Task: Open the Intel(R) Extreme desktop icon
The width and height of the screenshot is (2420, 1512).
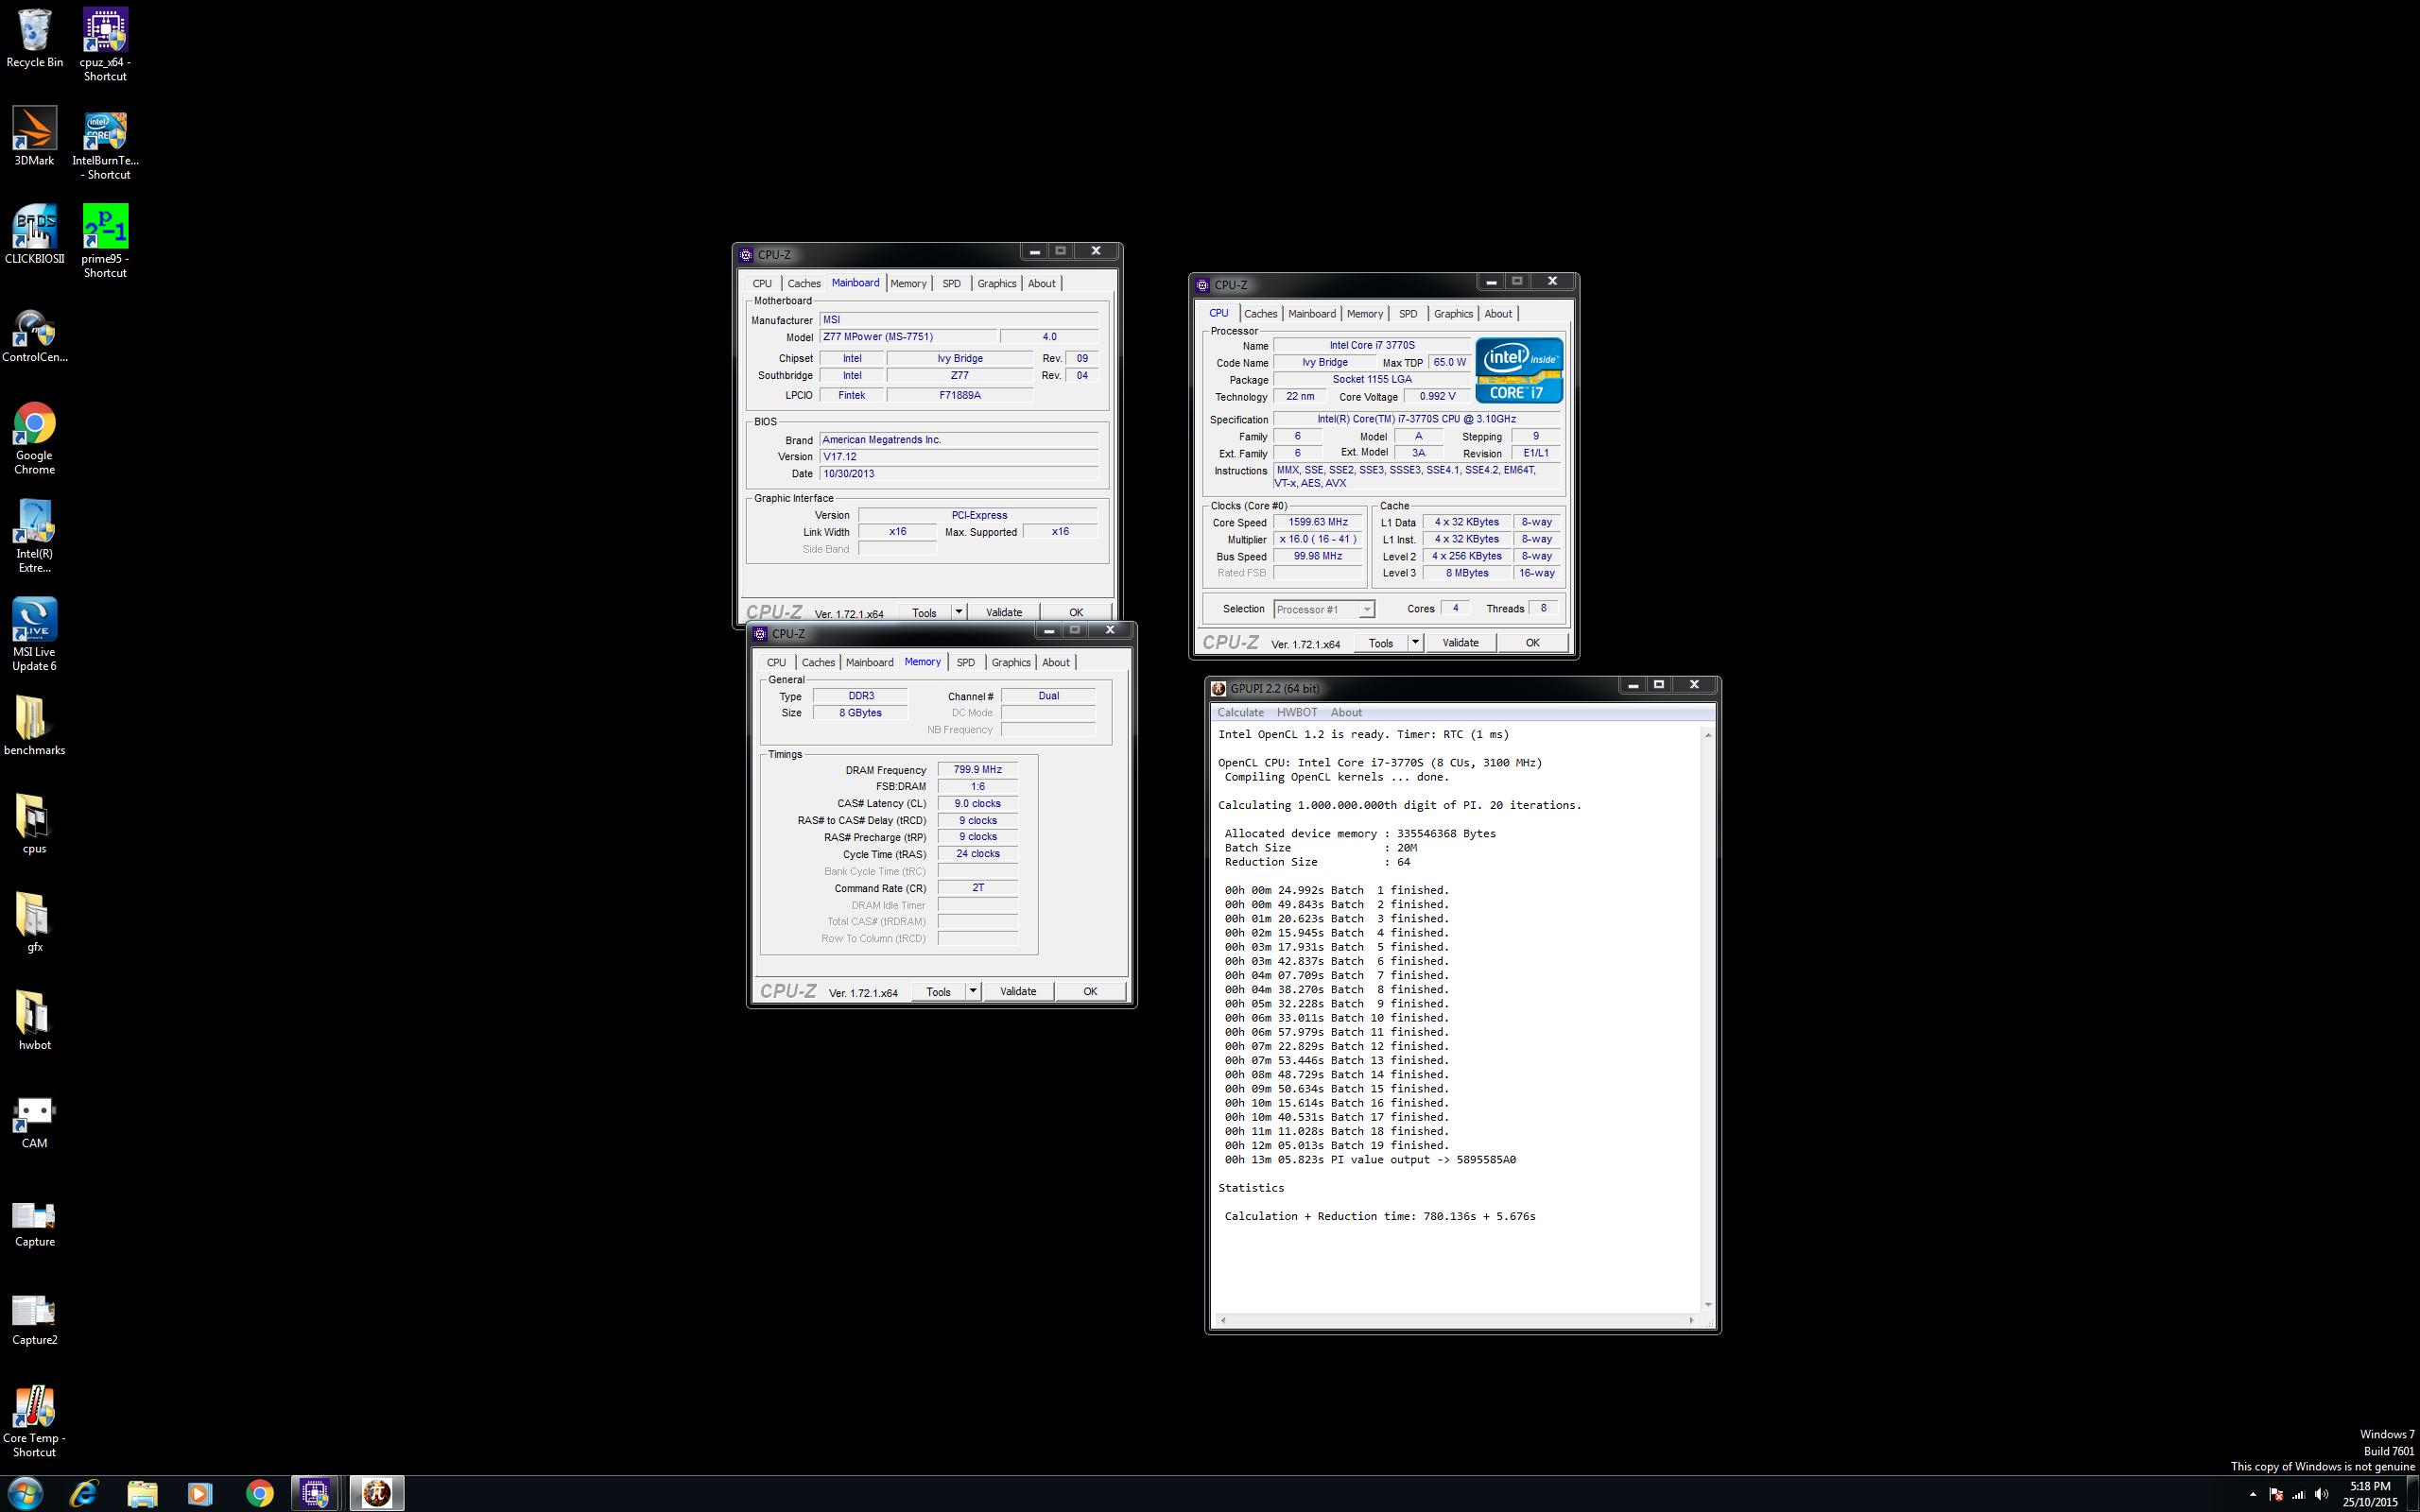Action: [x=34, y=536]
